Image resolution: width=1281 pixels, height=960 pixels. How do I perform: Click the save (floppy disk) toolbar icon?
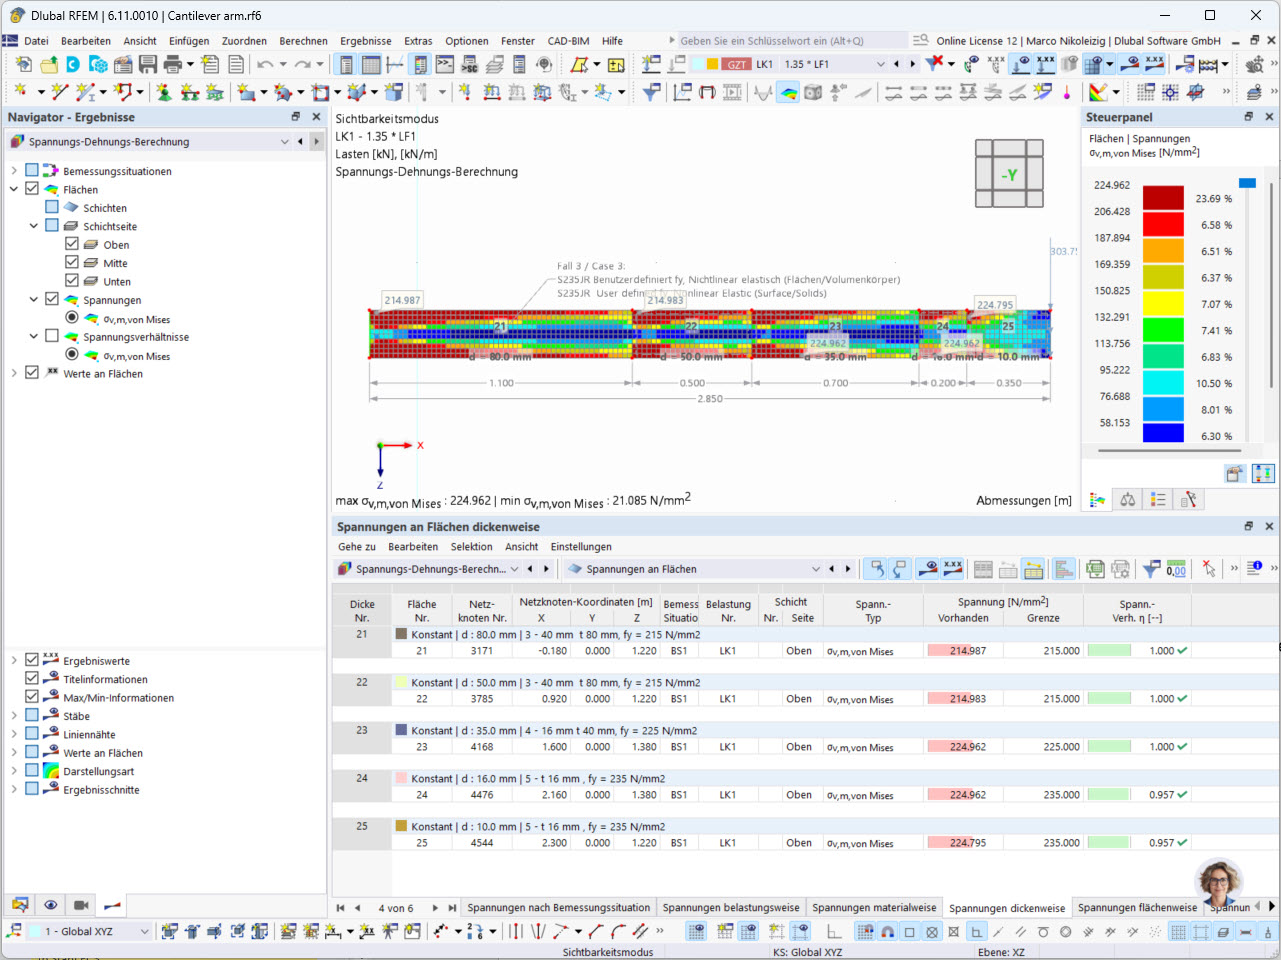(x=148, y=64)
